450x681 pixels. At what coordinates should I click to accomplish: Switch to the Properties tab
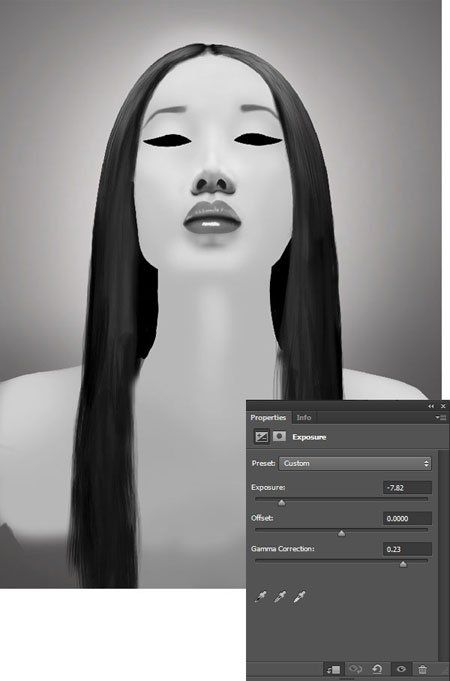(x=268, y=417)
